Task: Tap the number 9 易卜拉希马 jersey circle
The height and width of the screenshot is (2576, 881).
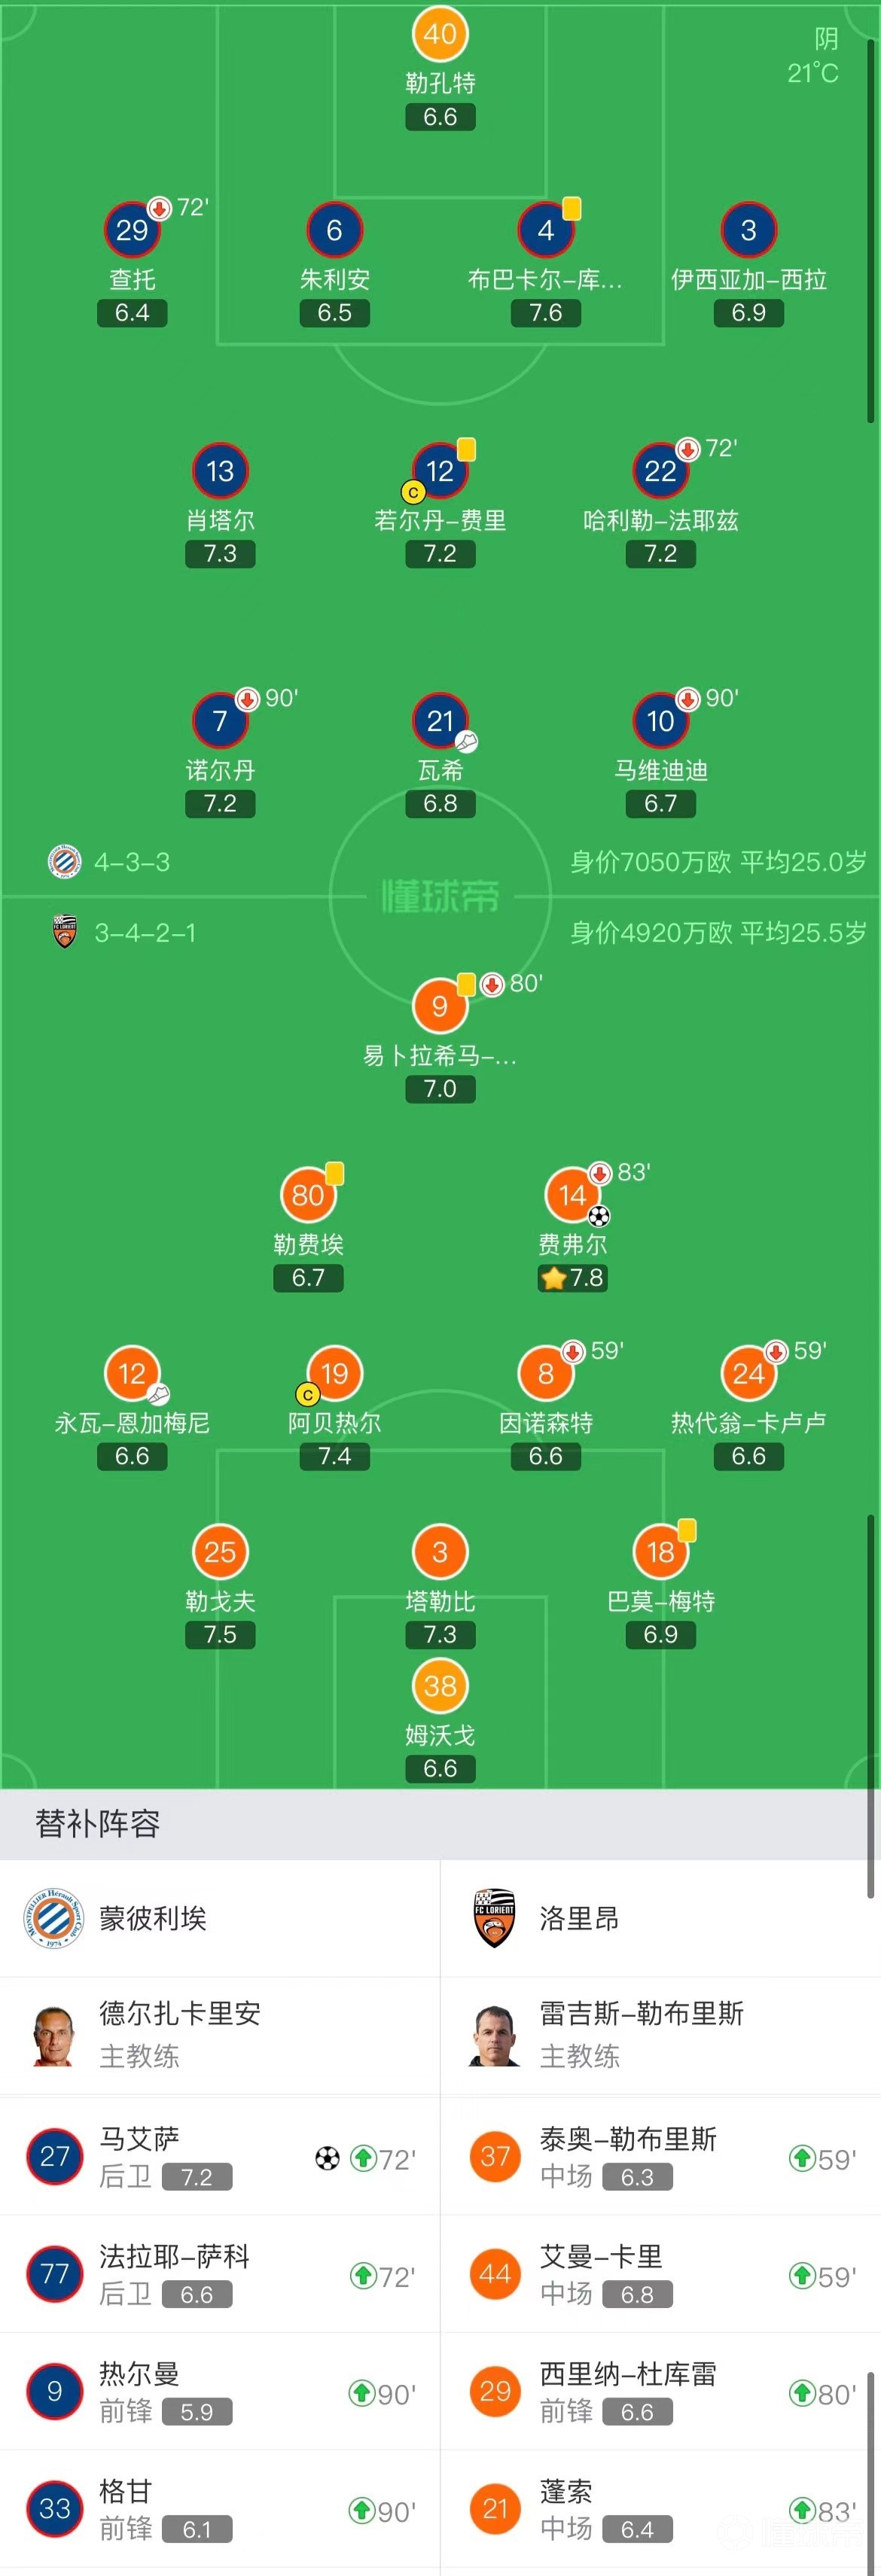Action: 440,1006
